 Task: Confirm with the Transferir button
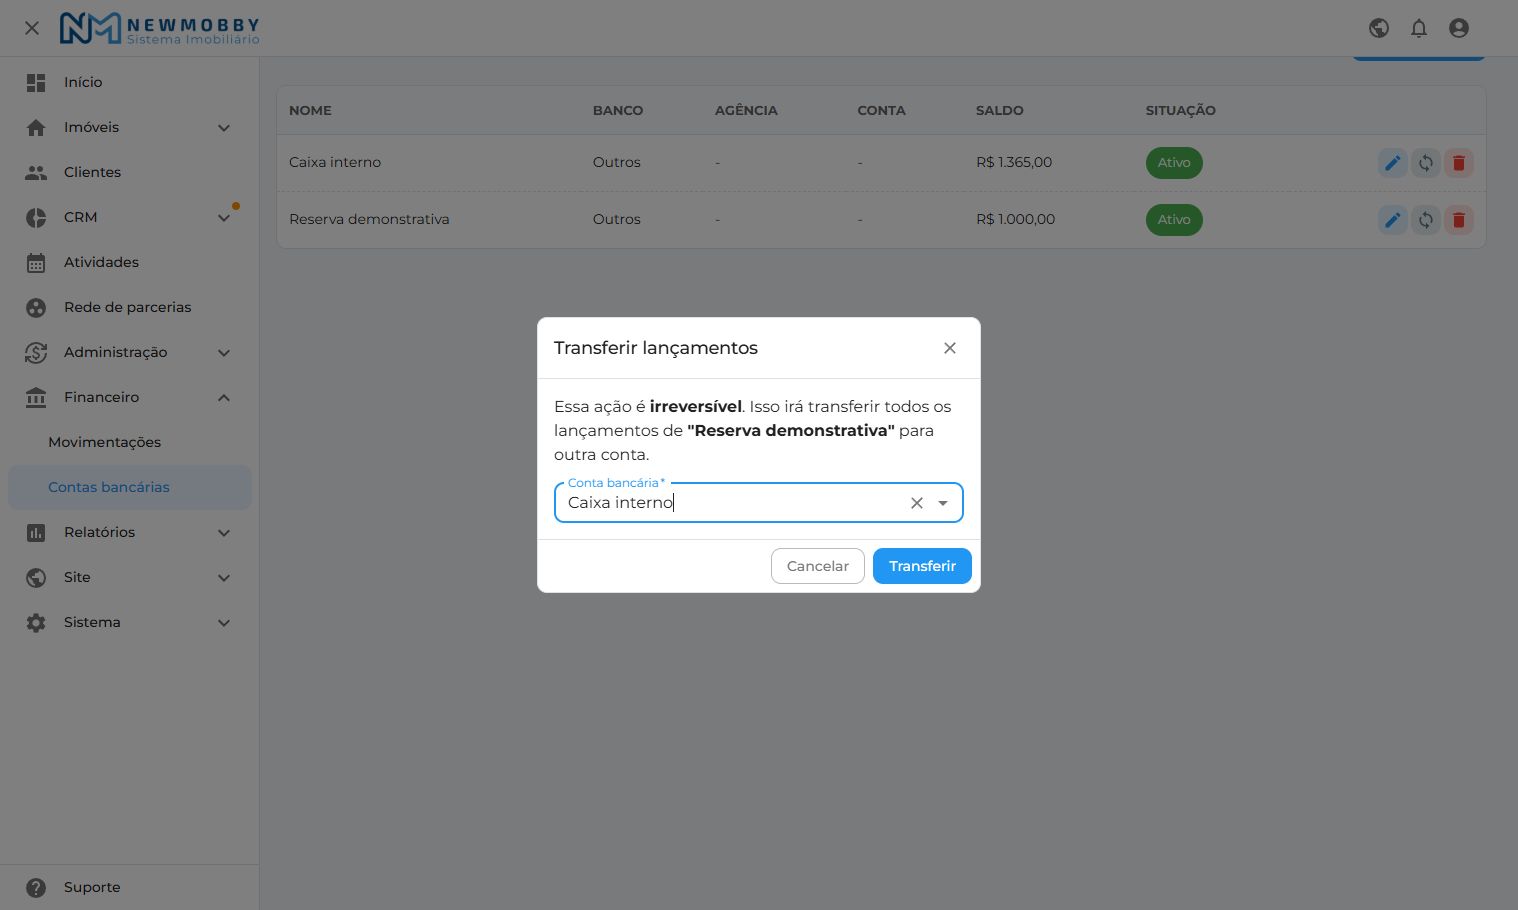pyautogui.click(x=922, y=566)
